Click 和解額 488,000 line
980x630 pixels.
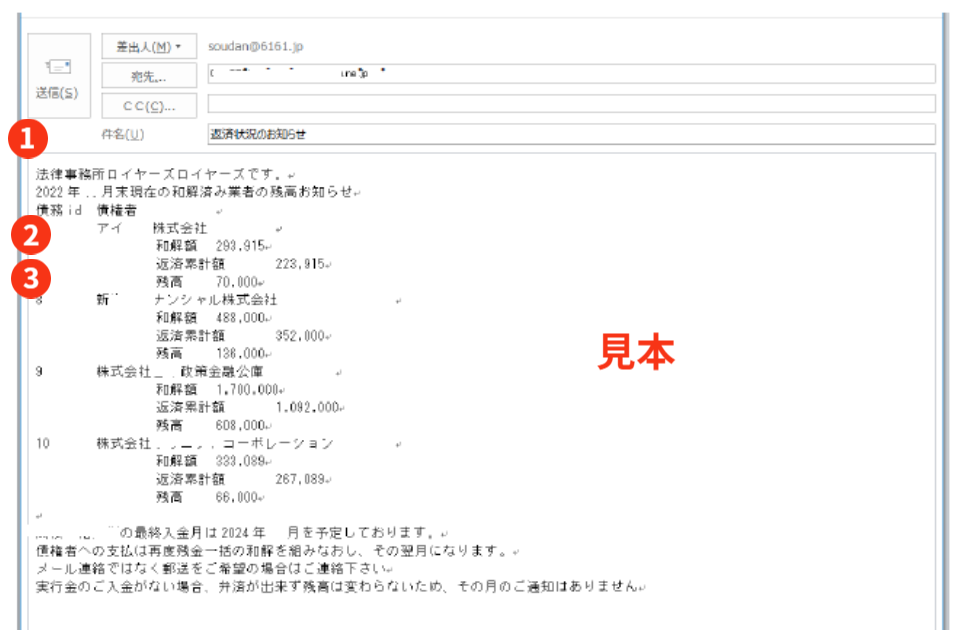pos(213,318)
